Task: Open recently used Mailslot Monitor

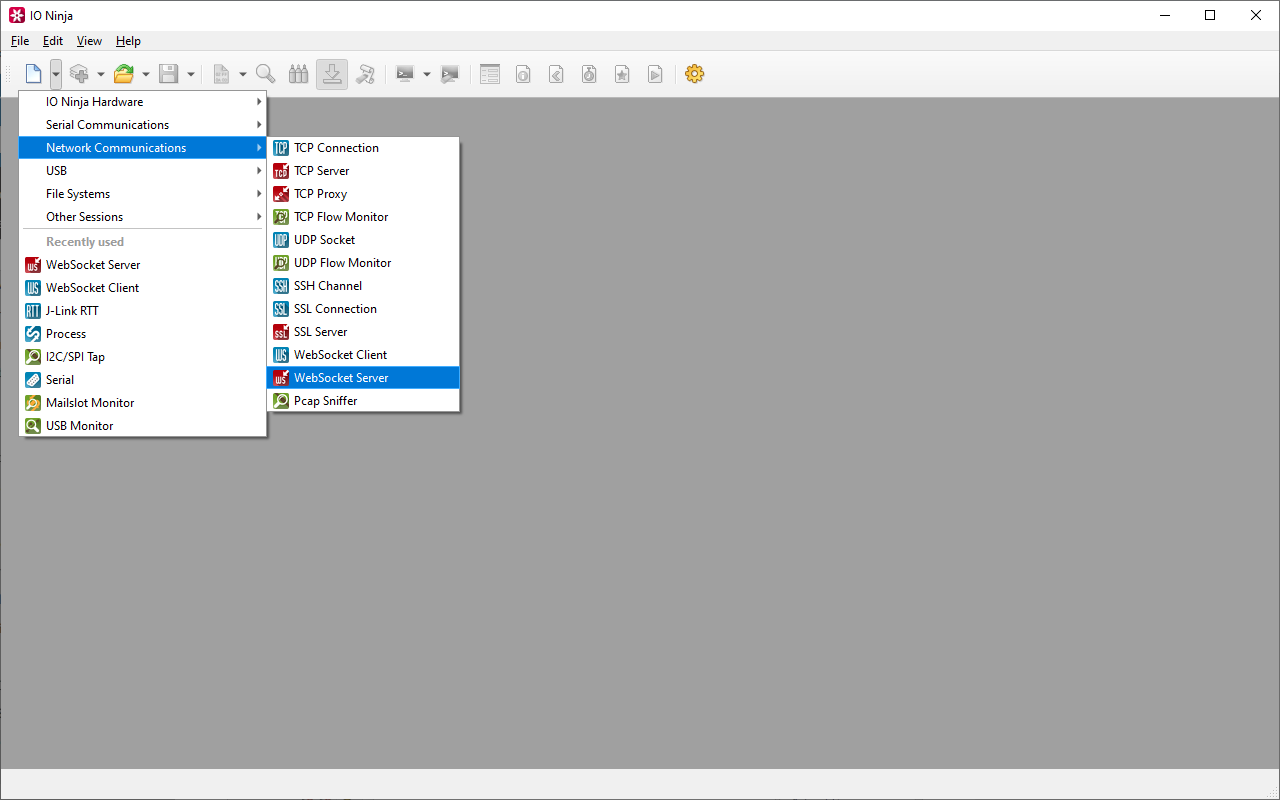Action: (x=143, y=403)
